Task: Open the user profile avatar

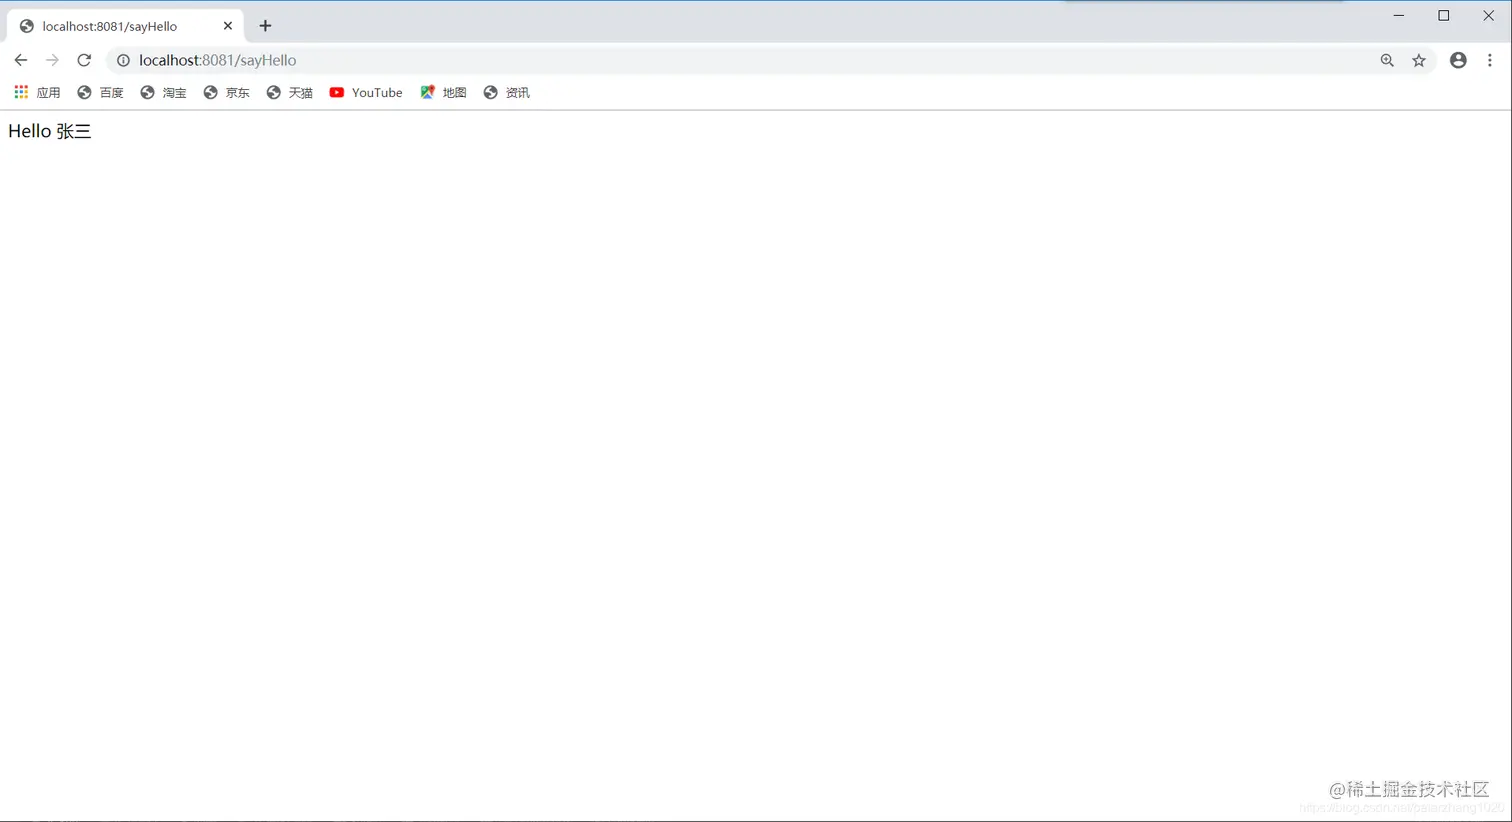Action: [1457, 60]
